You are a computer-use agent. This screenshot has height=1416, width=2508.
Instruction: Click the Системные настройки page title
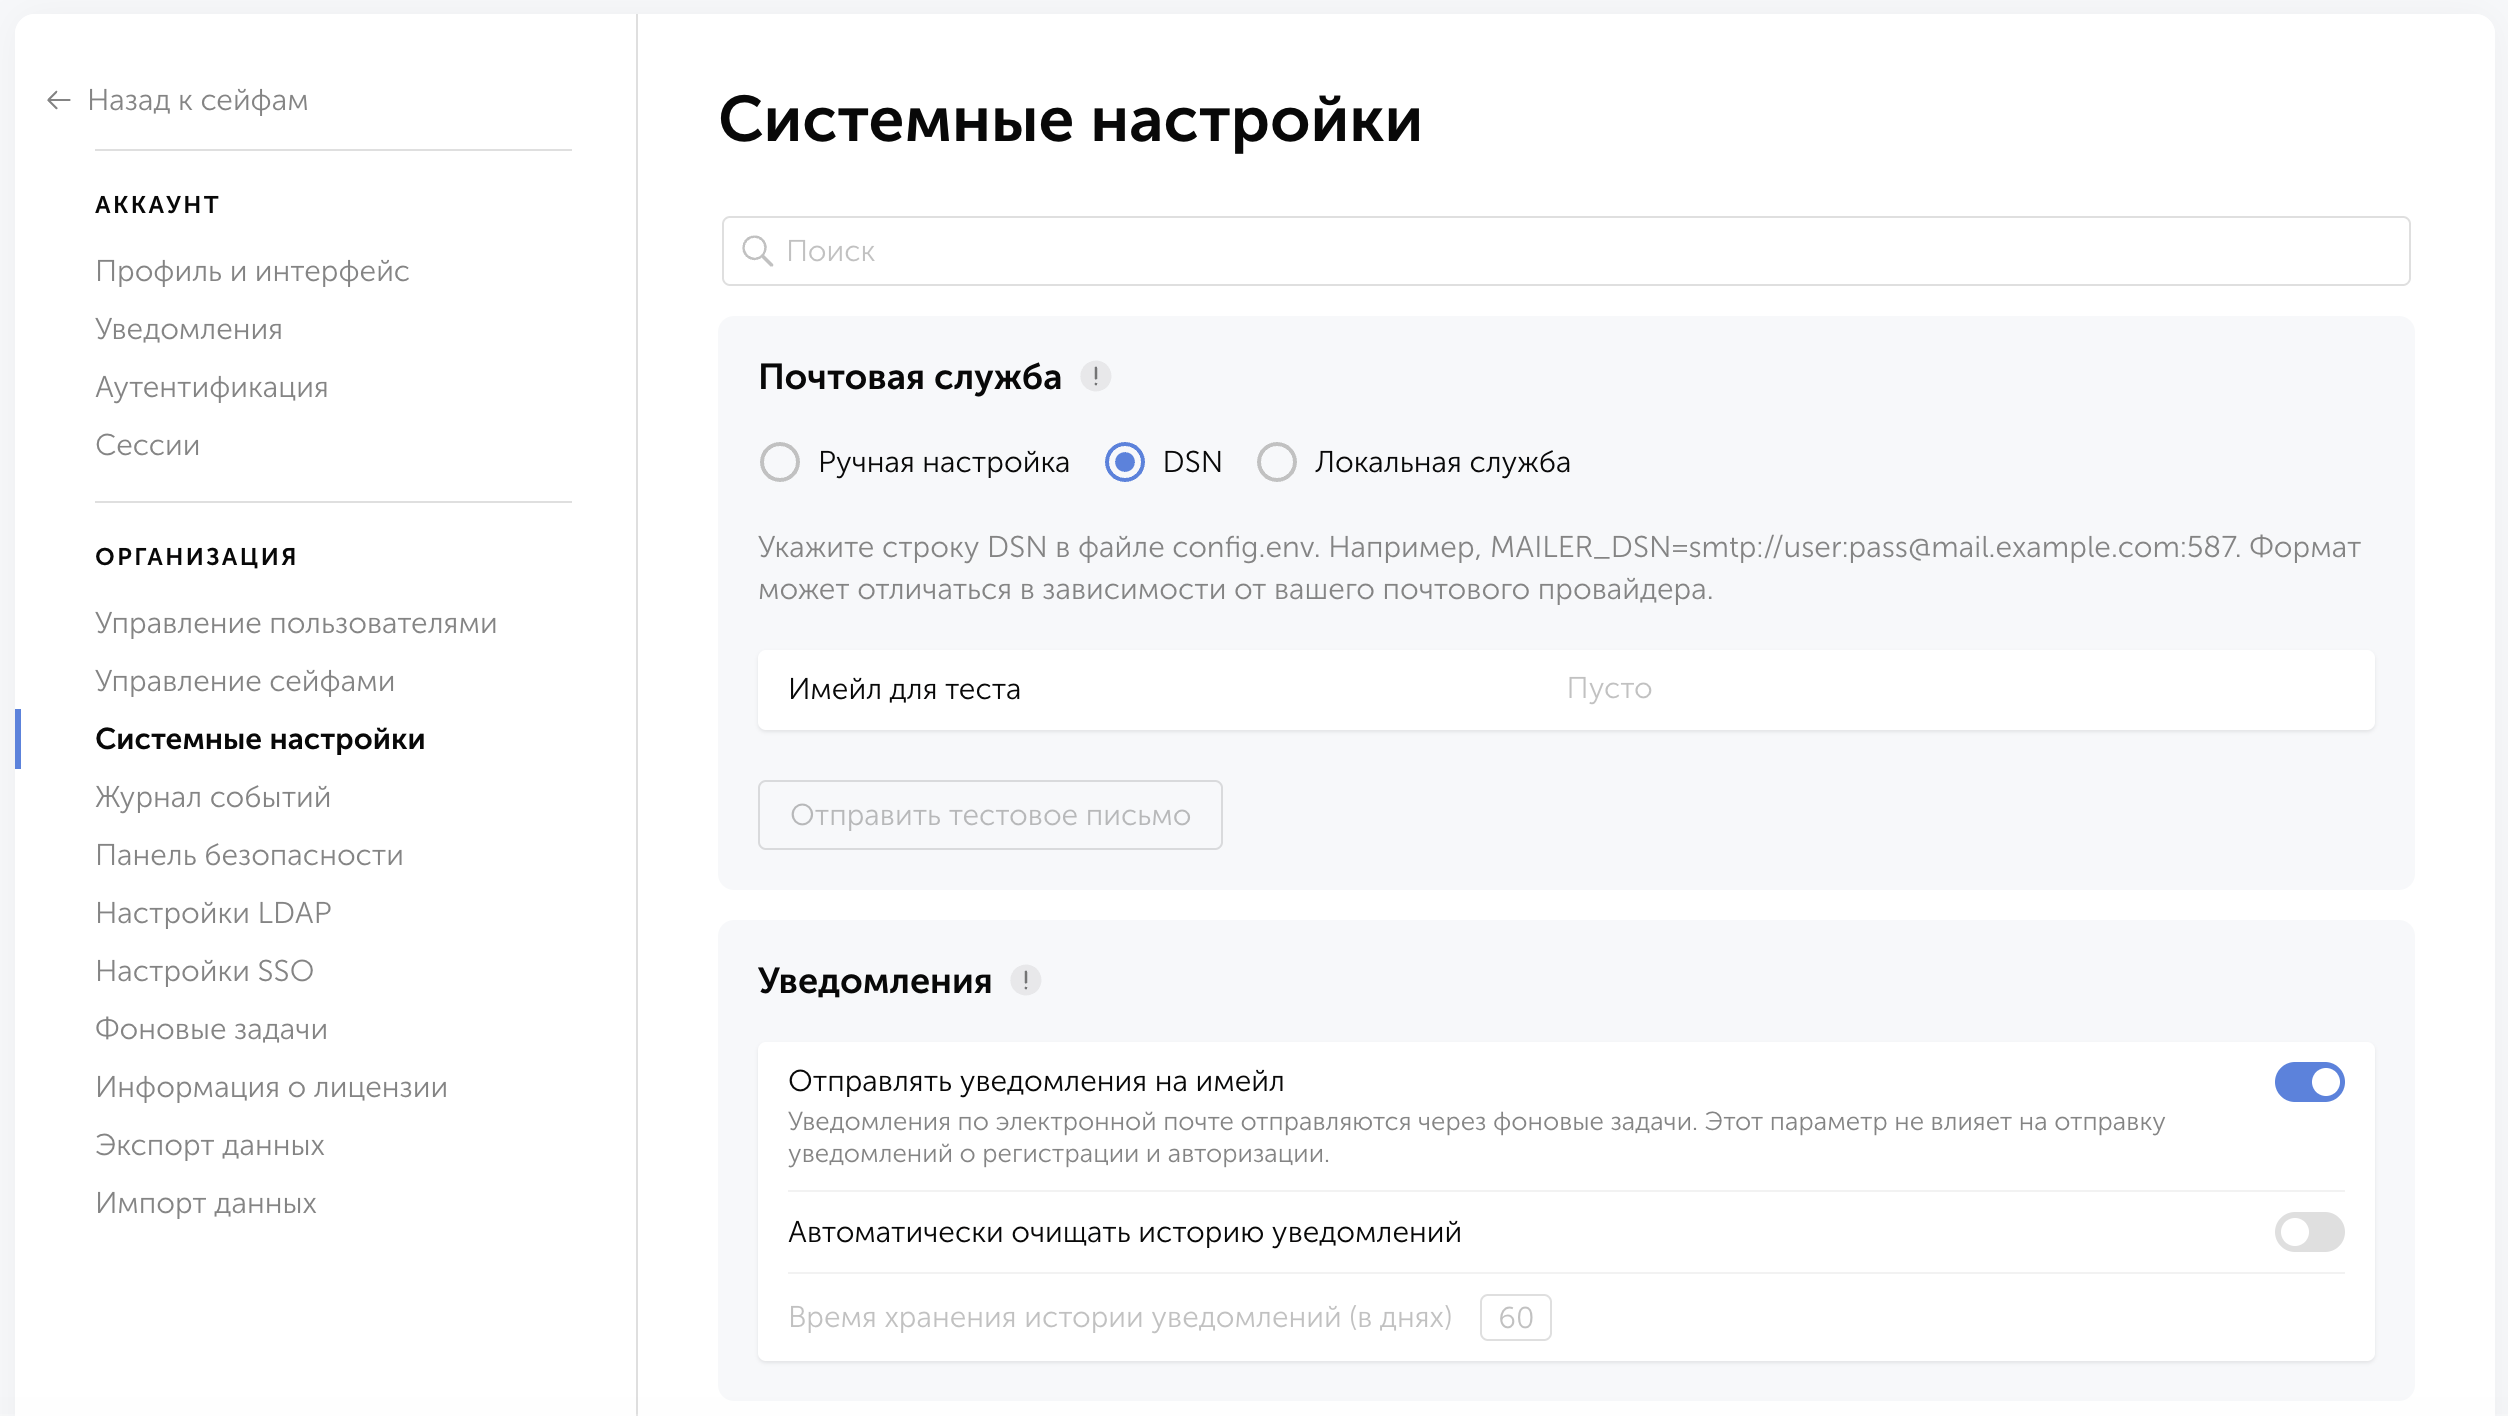(x=1070, y=120)
